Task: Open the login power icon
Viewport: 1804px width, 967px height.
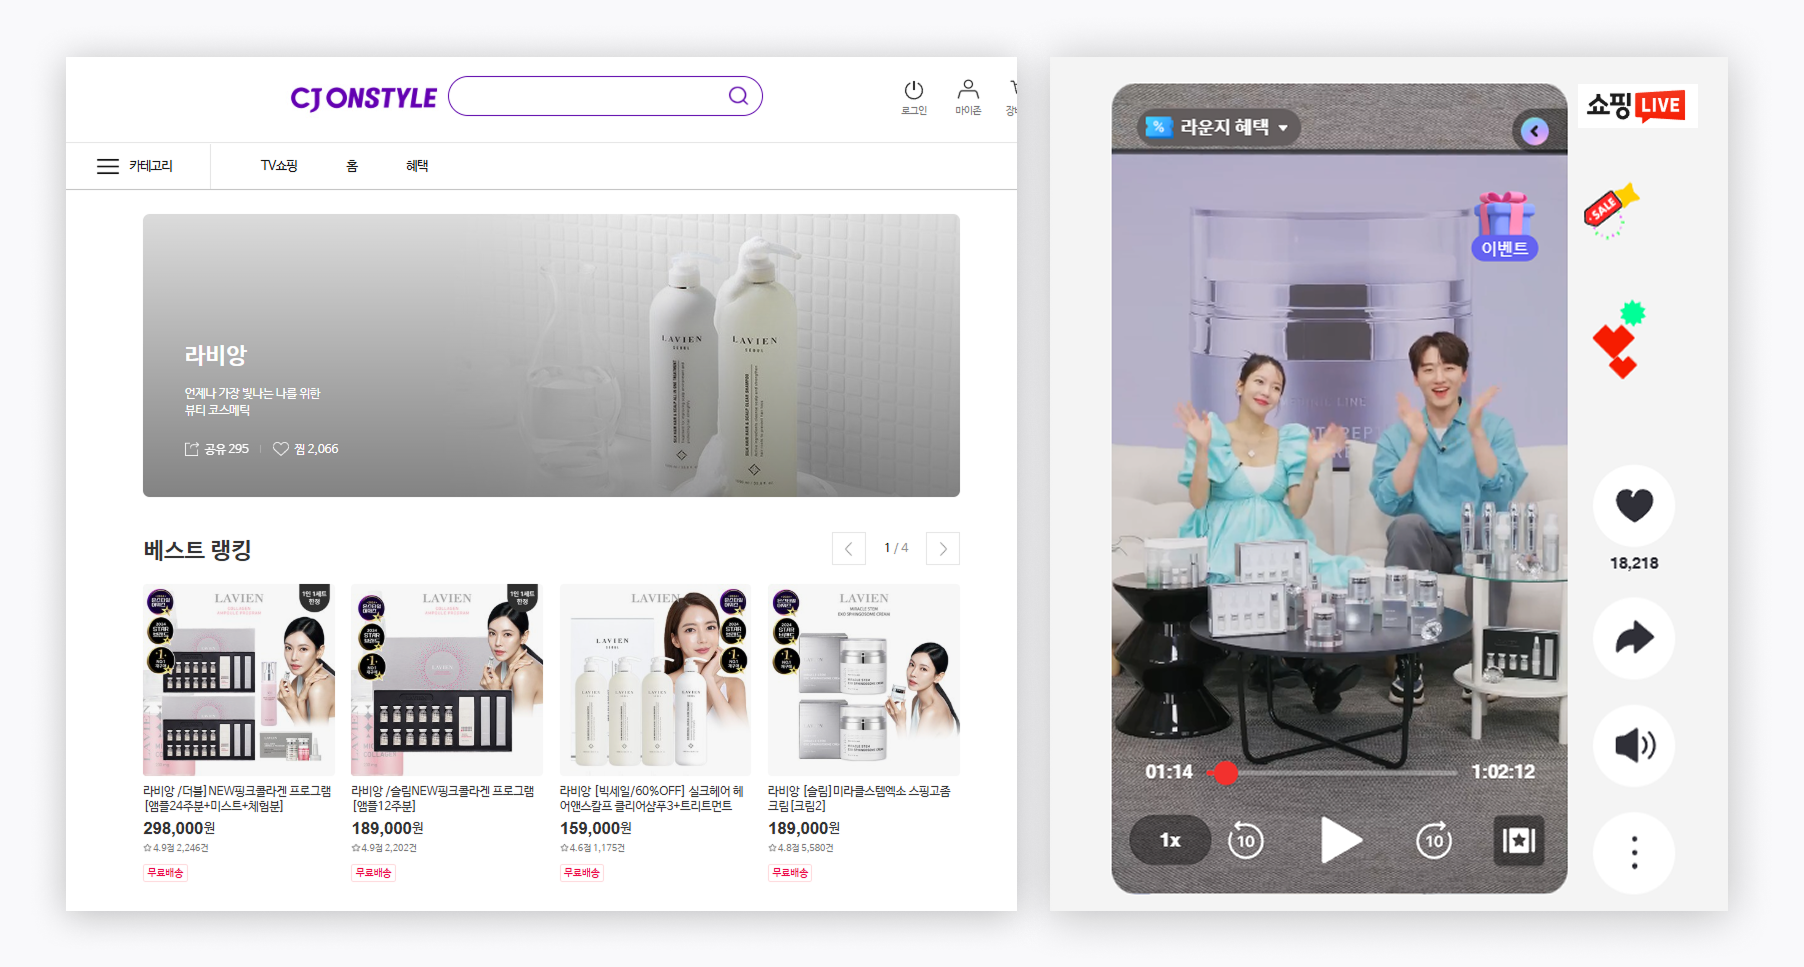Action: point(913,91)
